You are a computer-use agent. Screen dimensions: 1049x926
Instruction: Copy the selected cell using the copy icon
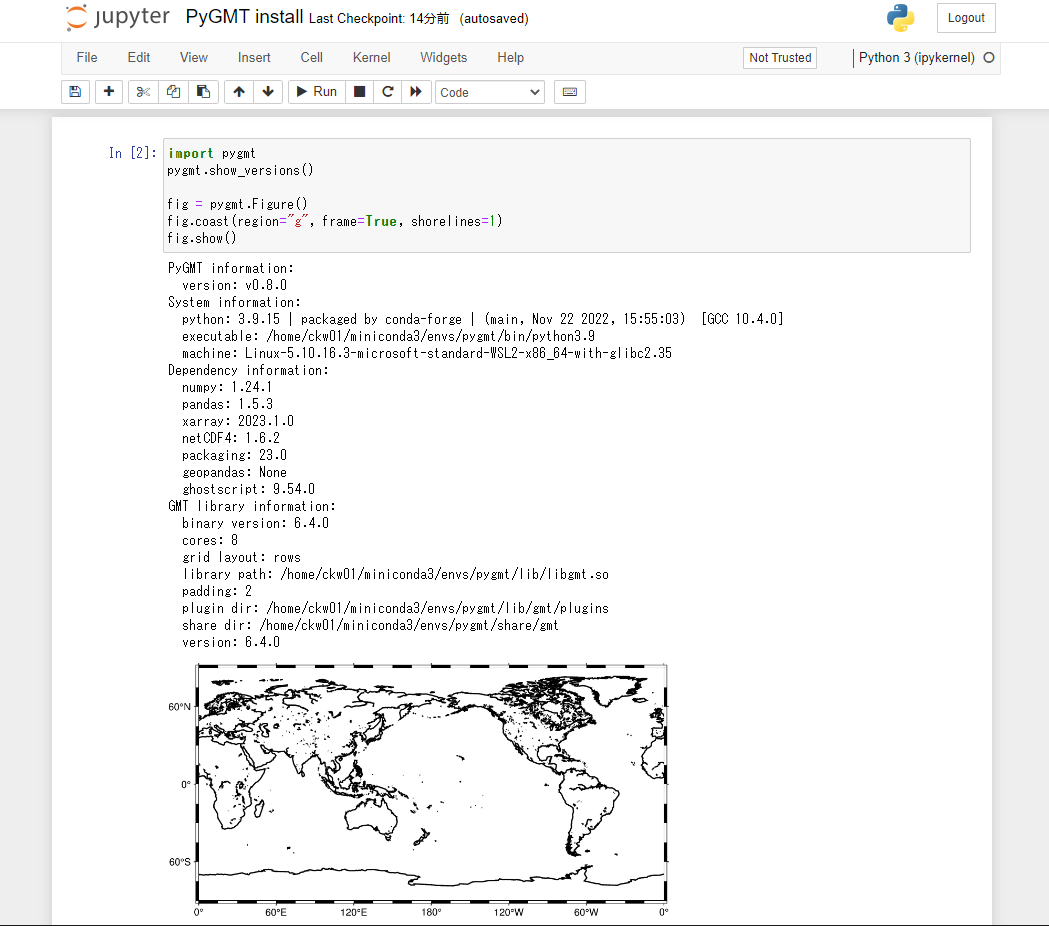[172, 91]
